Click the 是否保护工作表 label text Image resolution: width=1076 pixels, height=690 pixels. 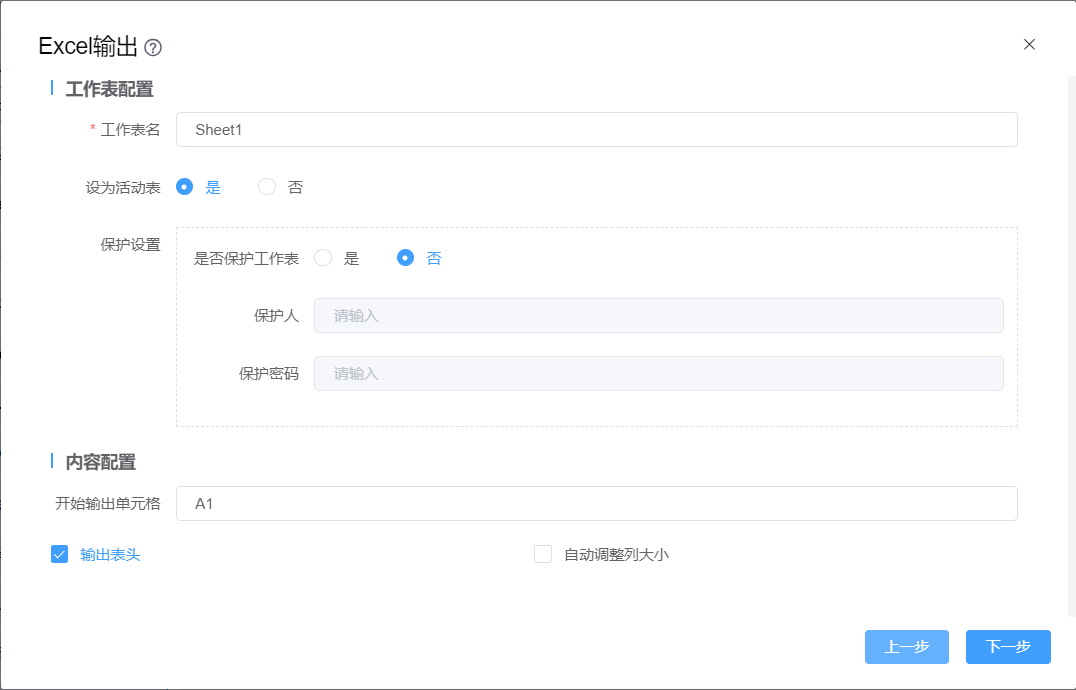click(x=246, y=258)
